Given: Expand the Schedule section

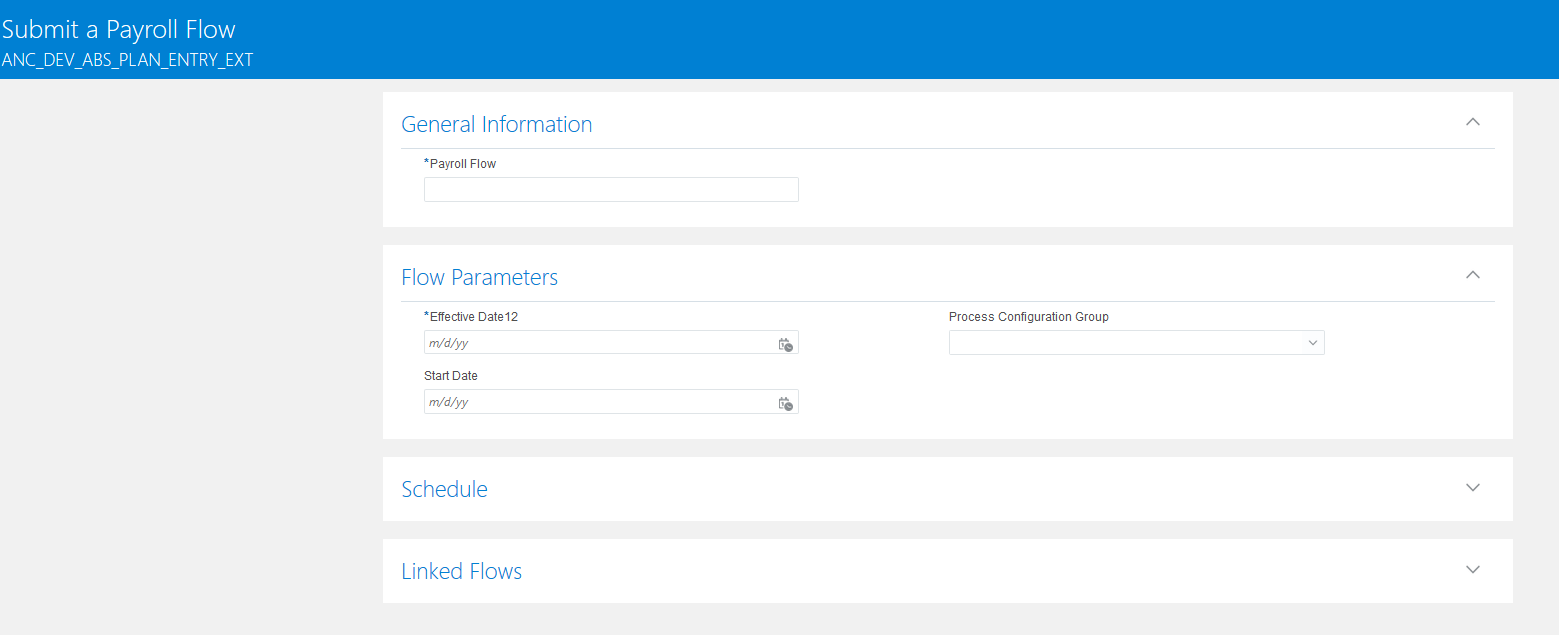Looking at the screenshot, I should pos(1472,488).
